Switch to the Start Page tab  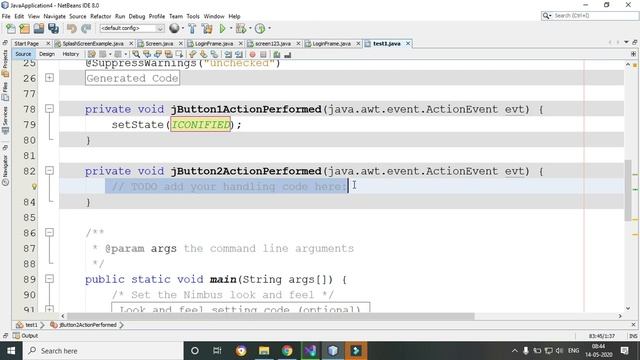[27, 44]
